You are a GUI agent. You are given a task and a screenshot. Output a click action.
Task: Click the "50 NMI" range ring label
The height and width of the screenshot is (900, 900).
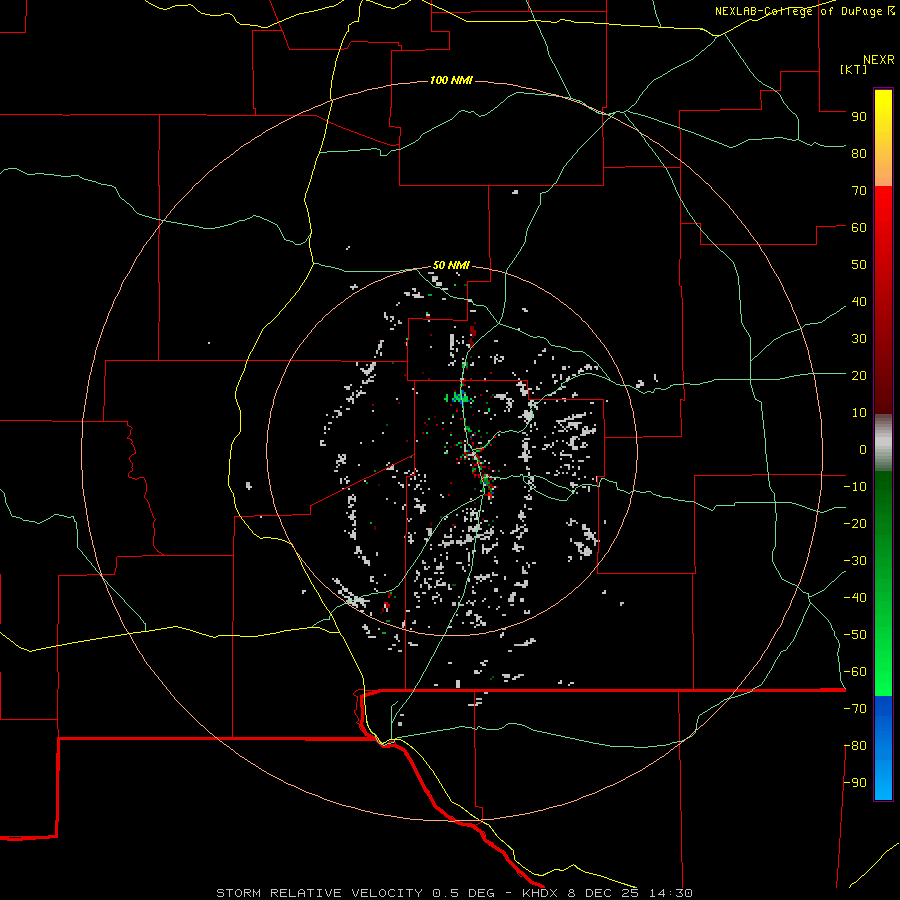tap(451, 265)
